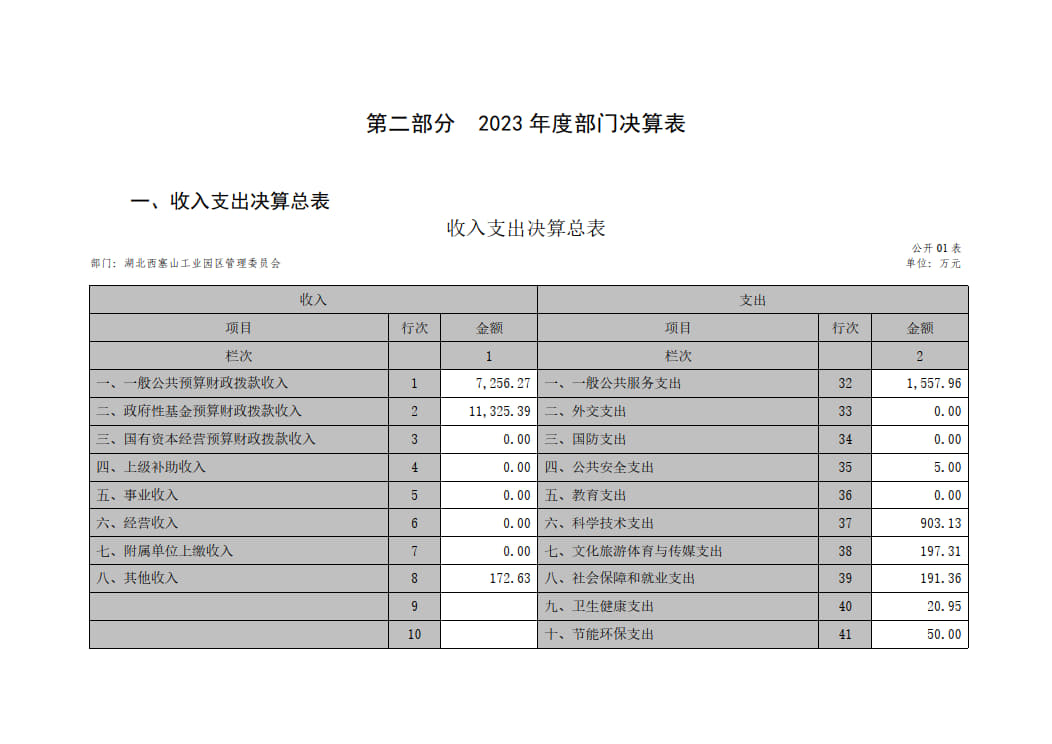This screenshot has height=744, width=1052.
Task: Click the amount 903.13
Action: point(940,523)
